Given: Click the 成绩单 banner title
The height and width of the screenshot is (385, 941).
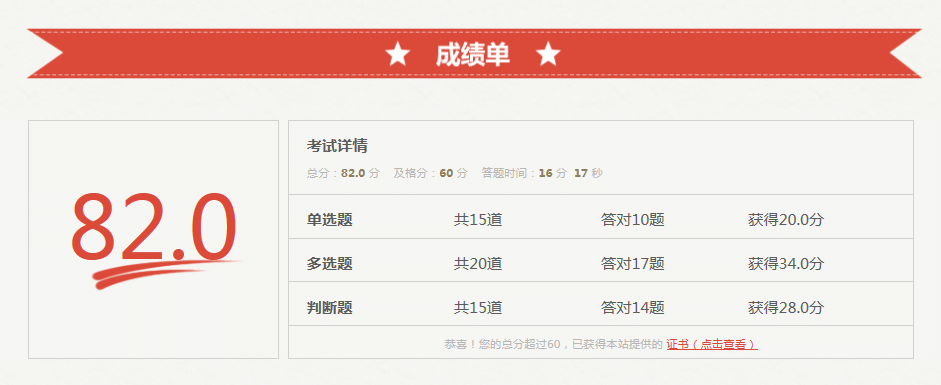Looking at the screenshot, I should [x=472, y=55].
